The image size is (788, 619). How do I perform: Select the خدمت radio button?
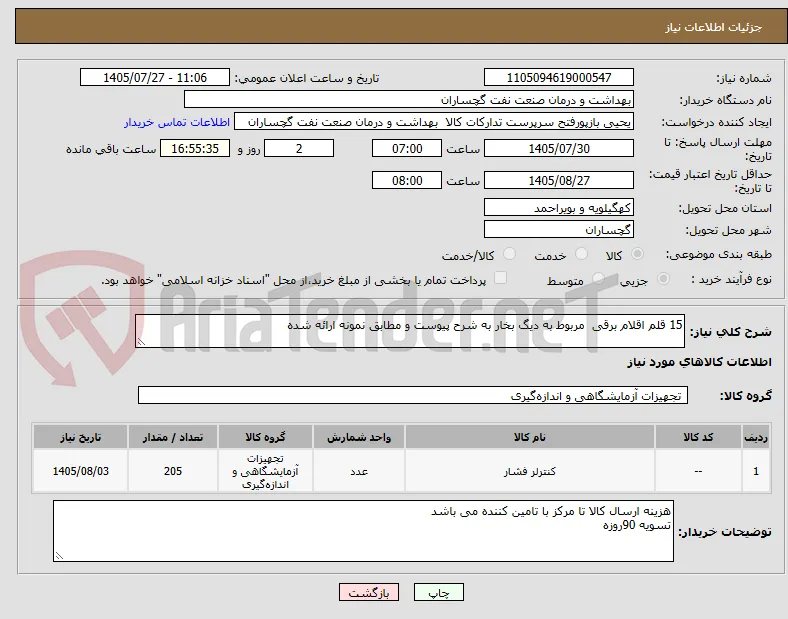(581, 254)
